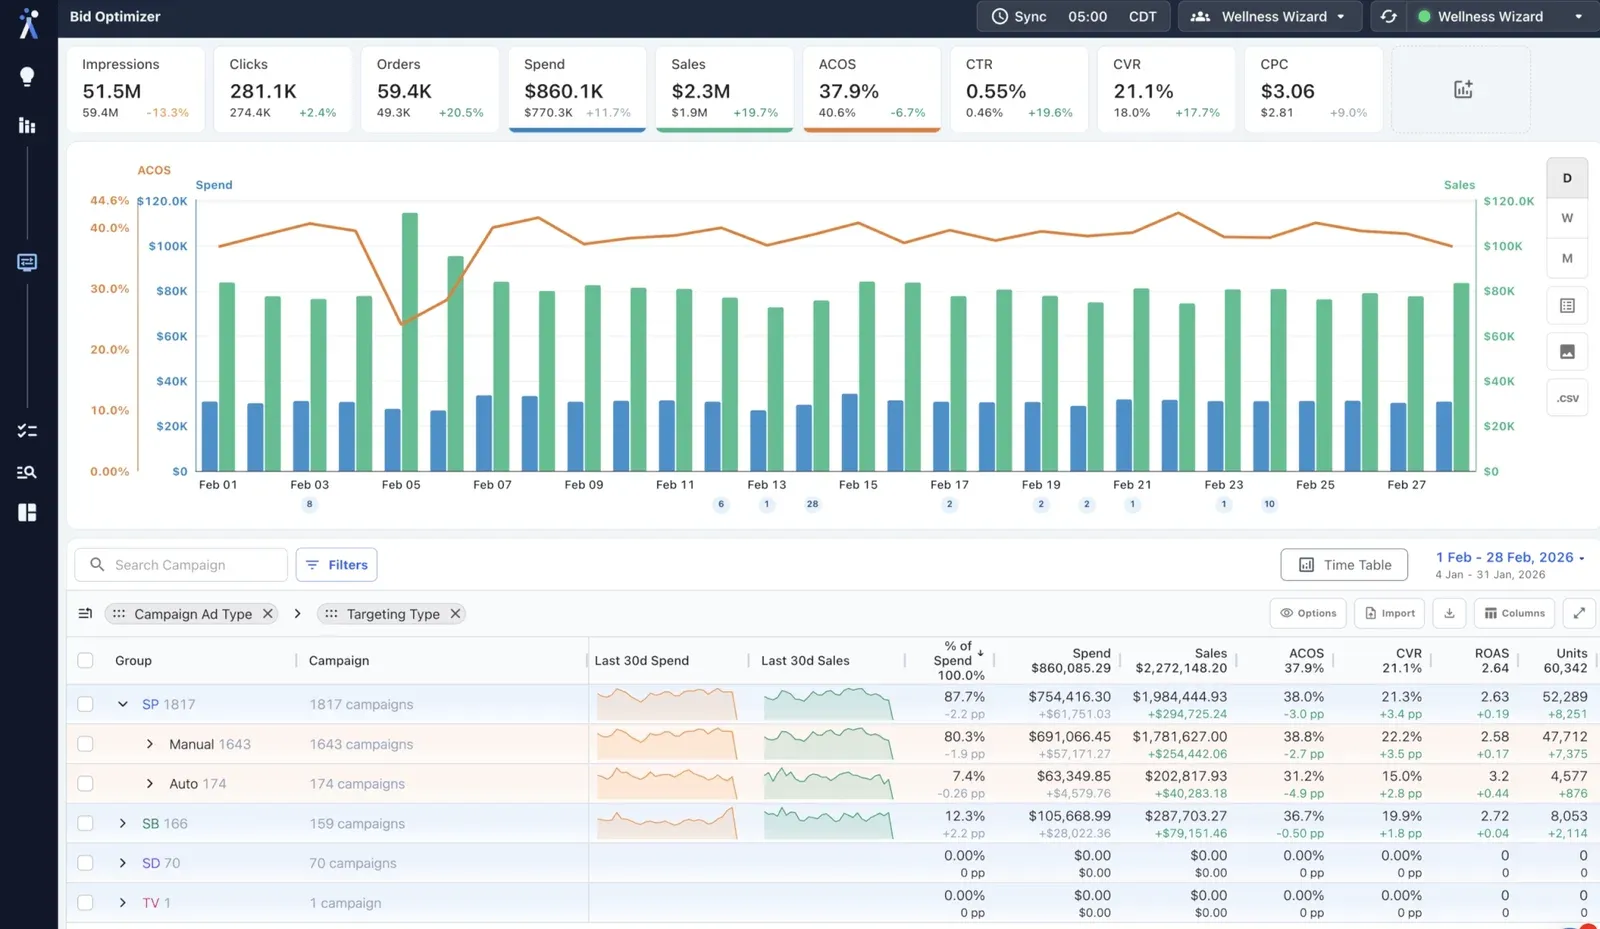Remove the Targeting Type grouping chip
This screenshot has height=929, width=1600.
click(x=455, y=614)
